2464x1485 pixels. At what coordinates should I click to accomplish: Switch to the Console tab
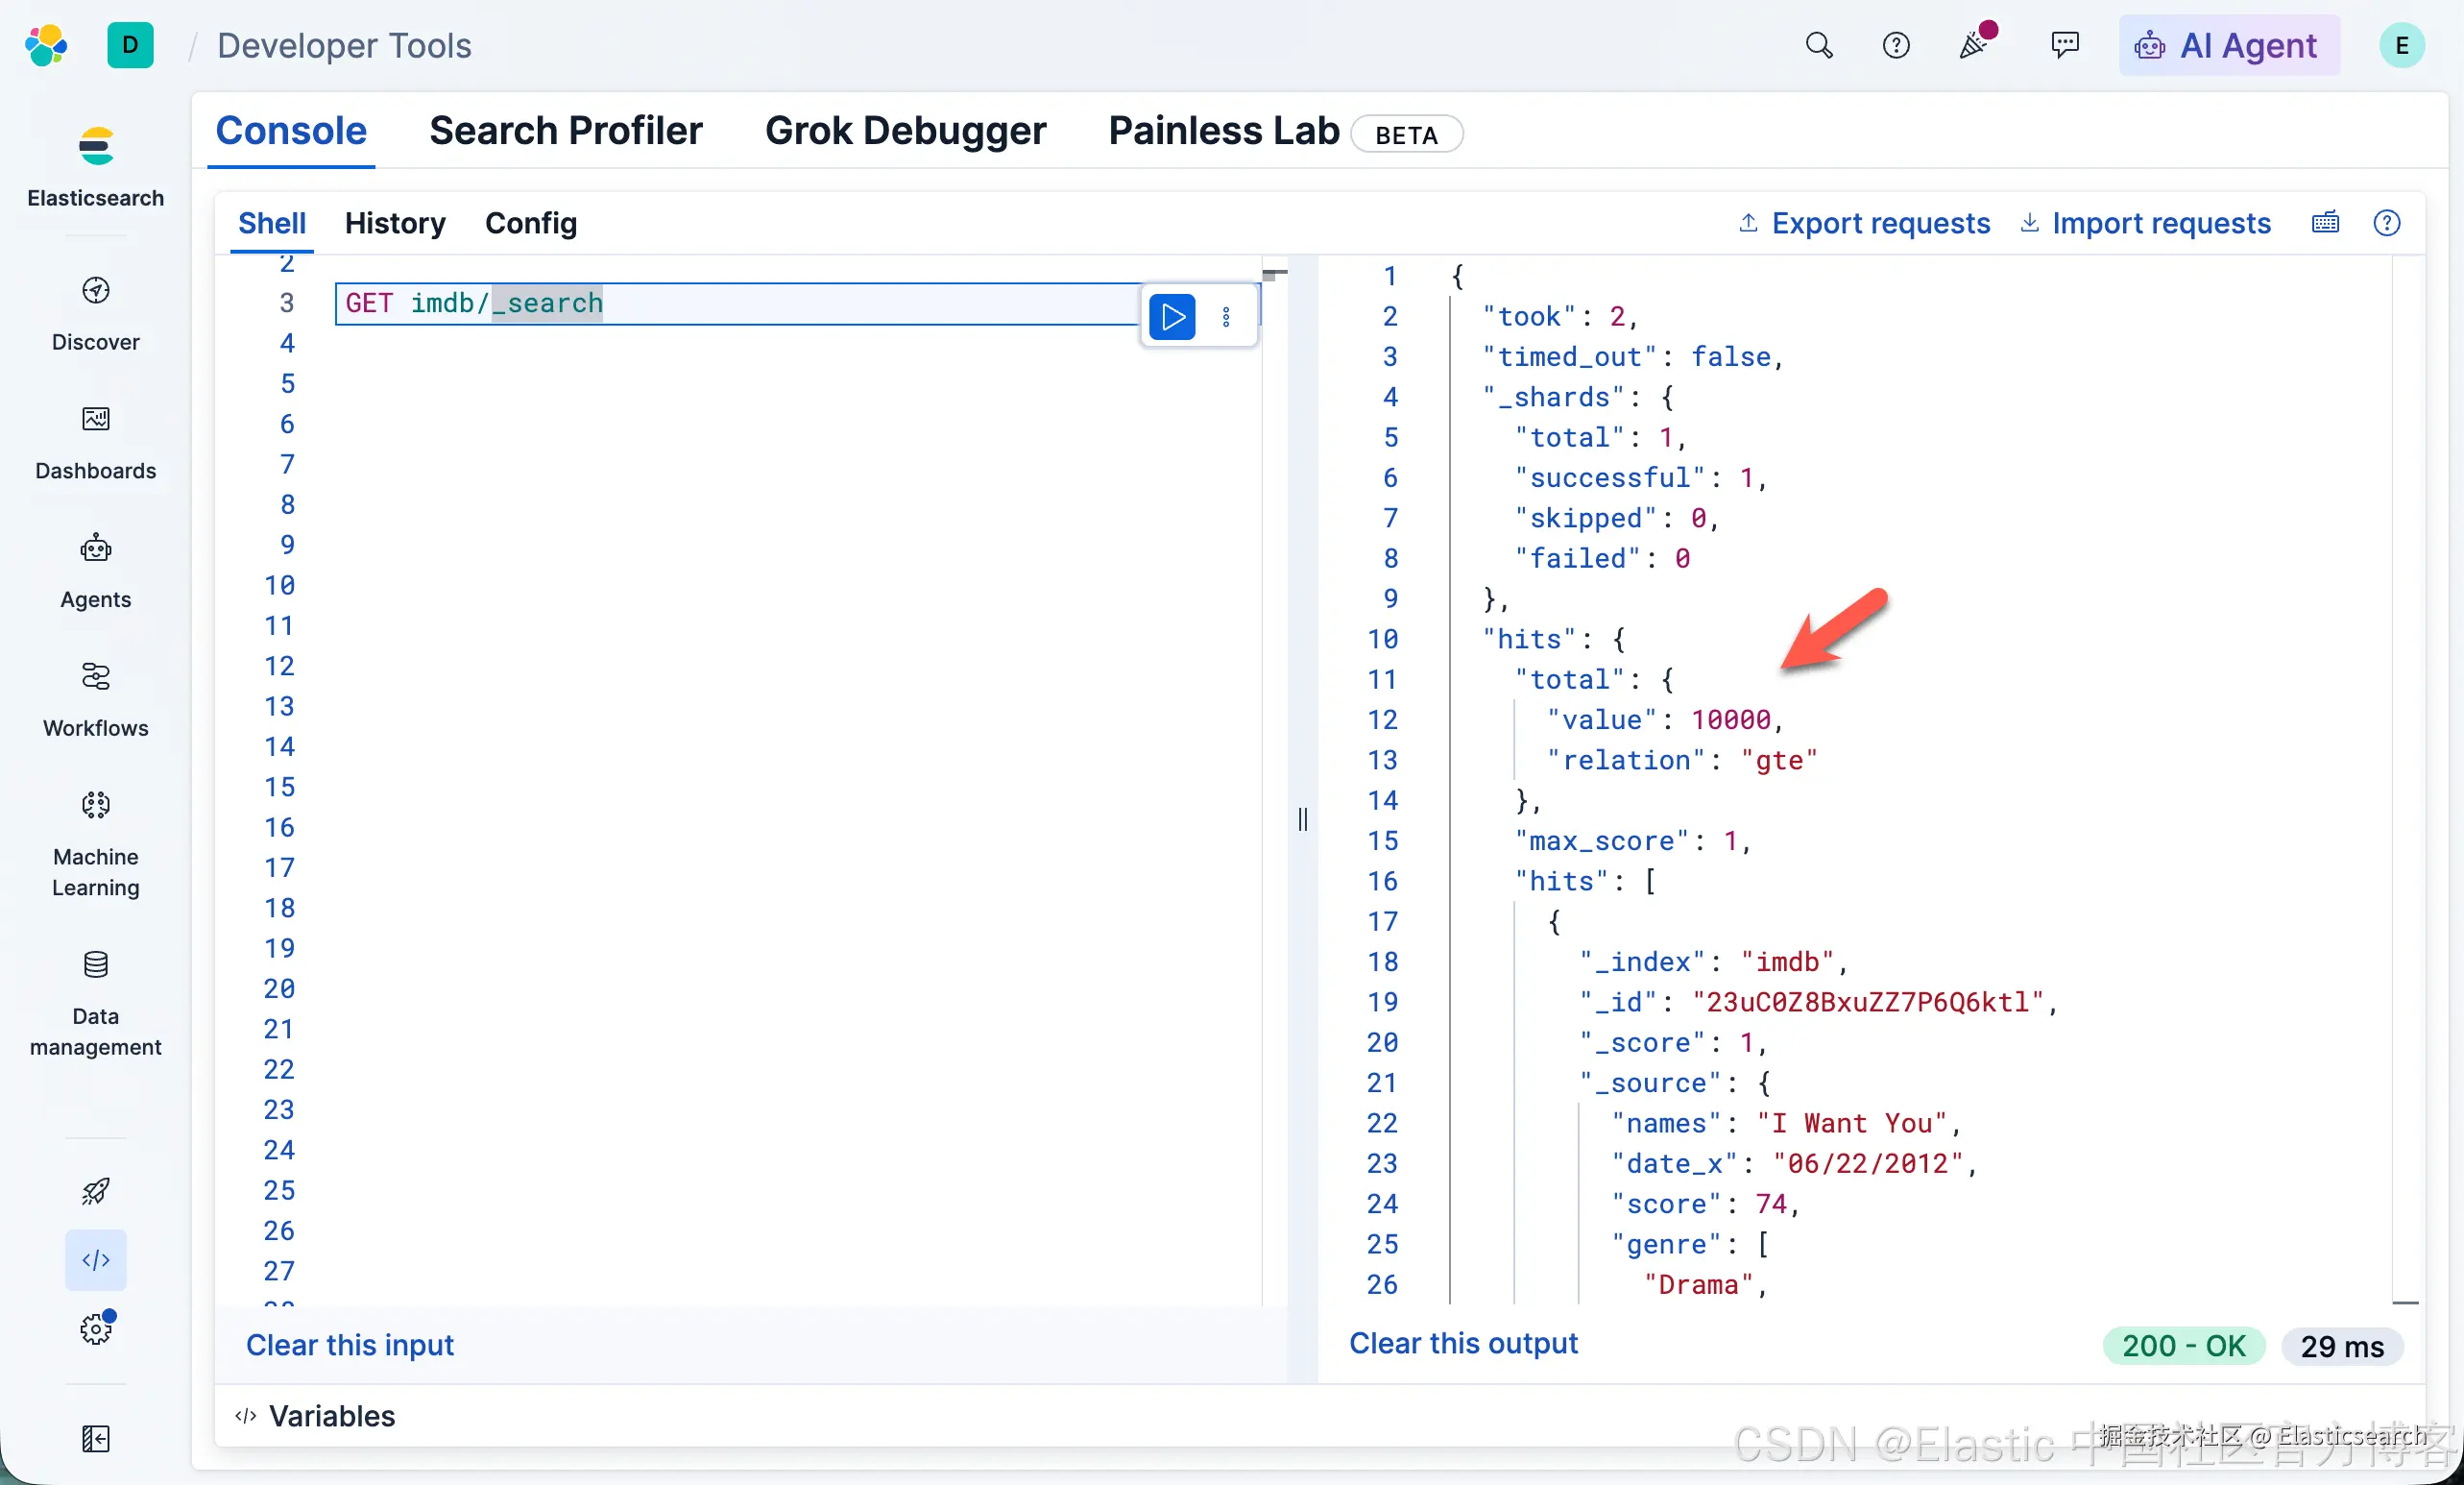pos(291,131)
